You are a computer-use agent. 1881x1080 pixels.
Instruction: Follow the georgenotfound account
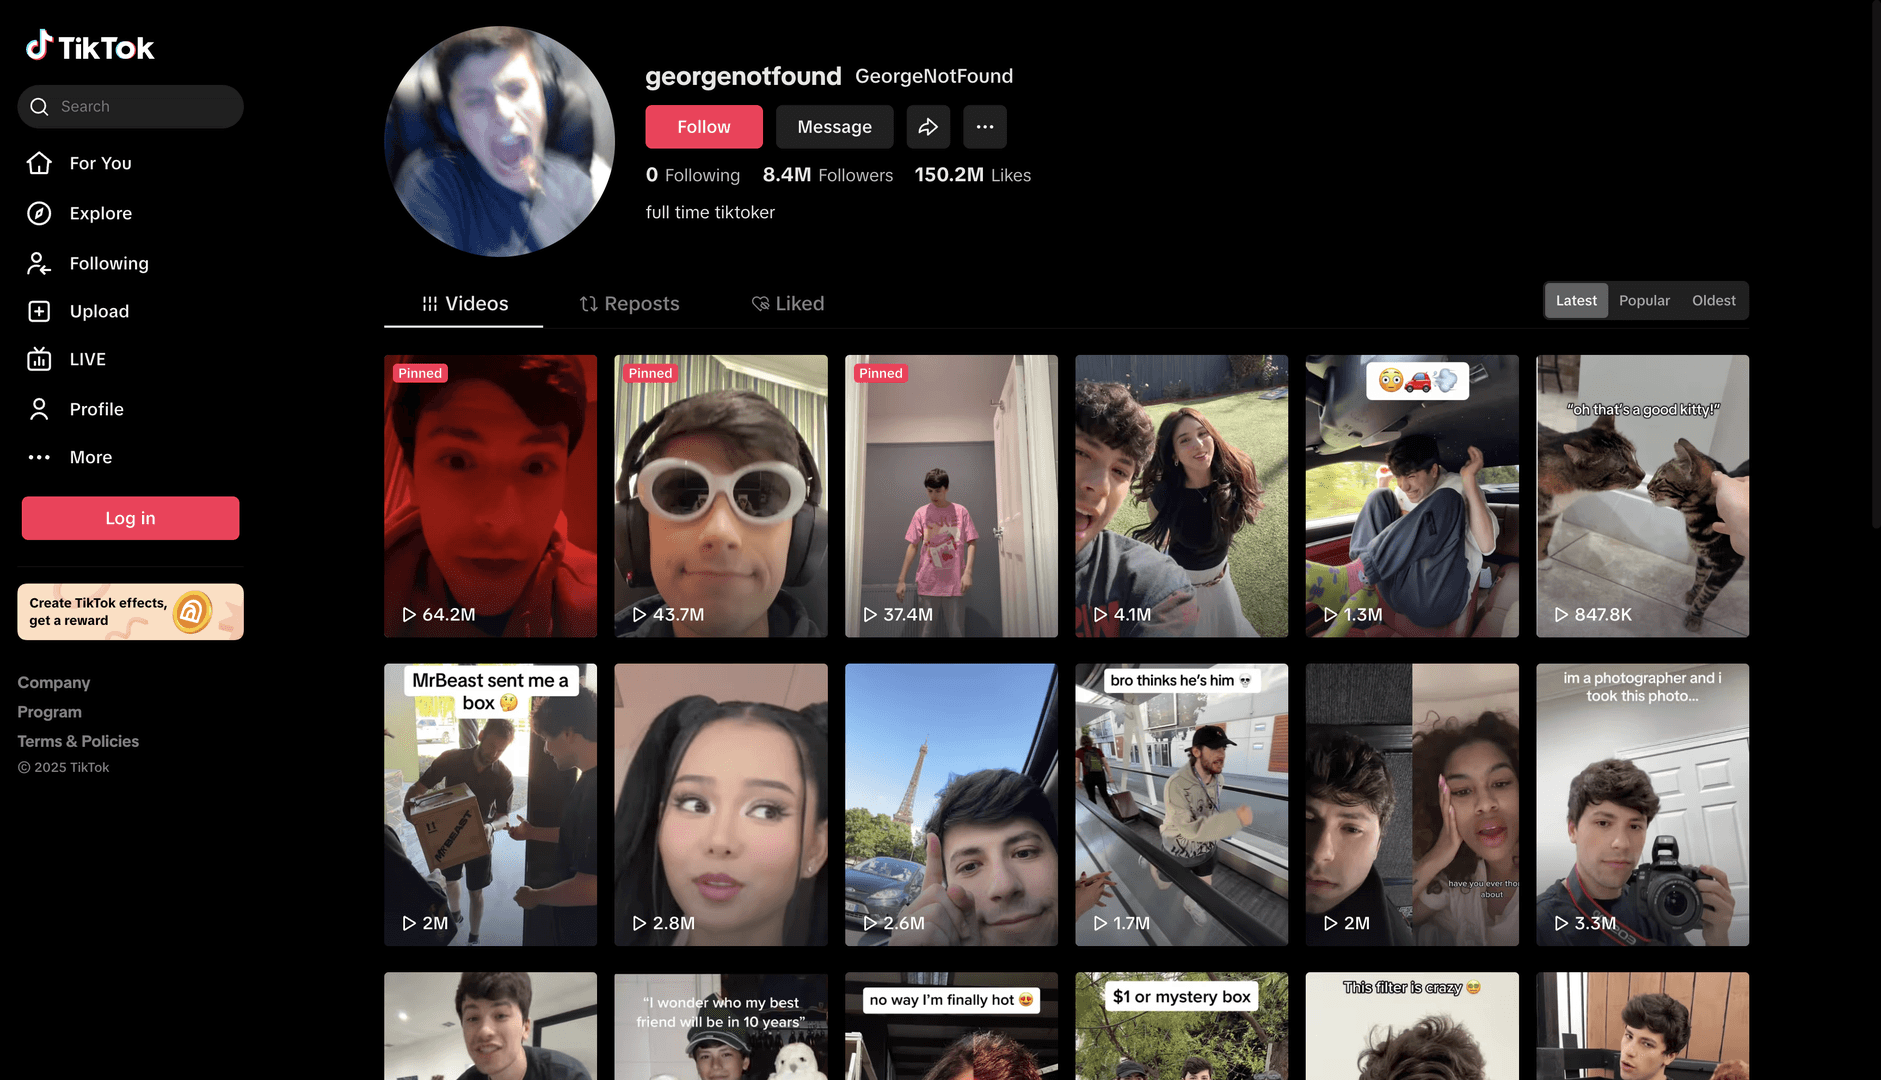(x=703, y=127)
